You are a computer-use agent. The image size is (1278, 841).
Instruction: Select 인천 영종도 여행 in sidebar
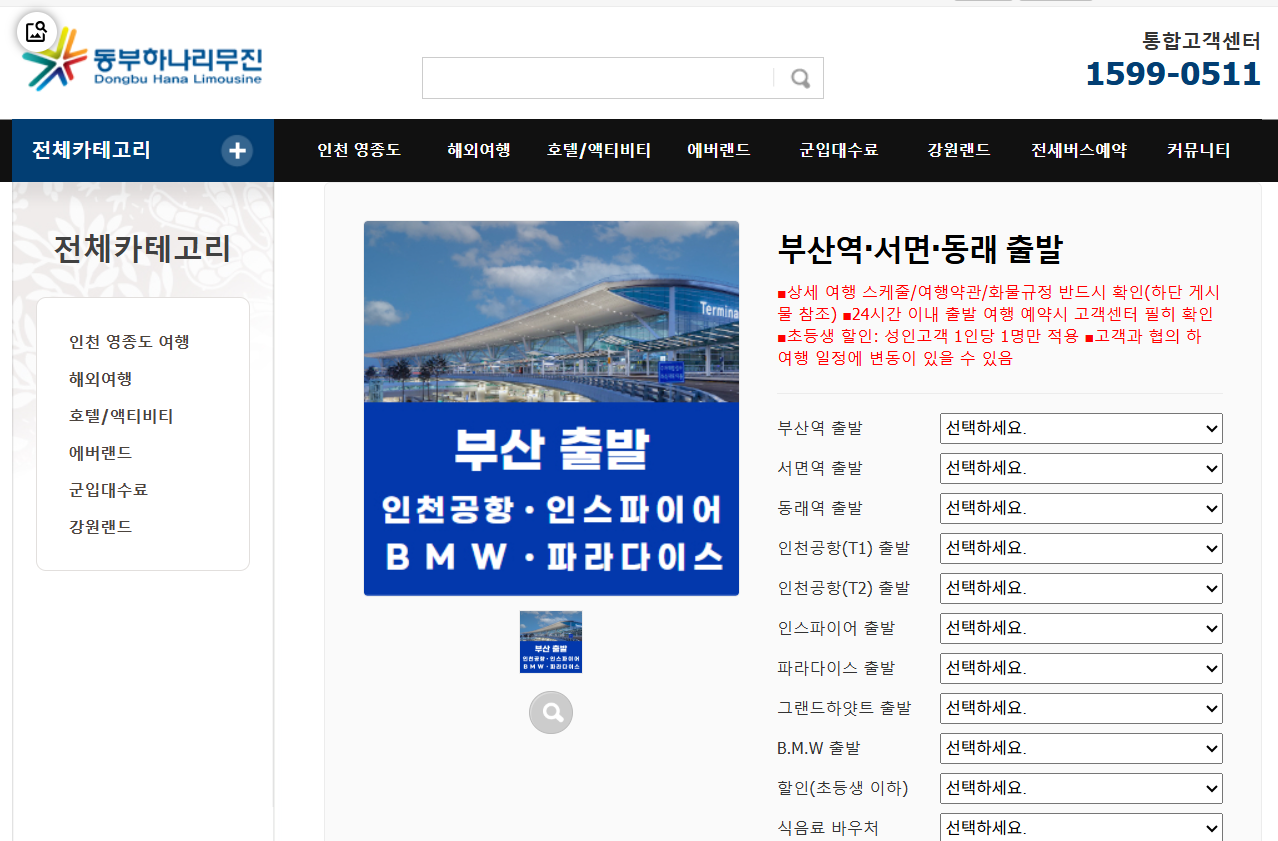coord(129,342)
